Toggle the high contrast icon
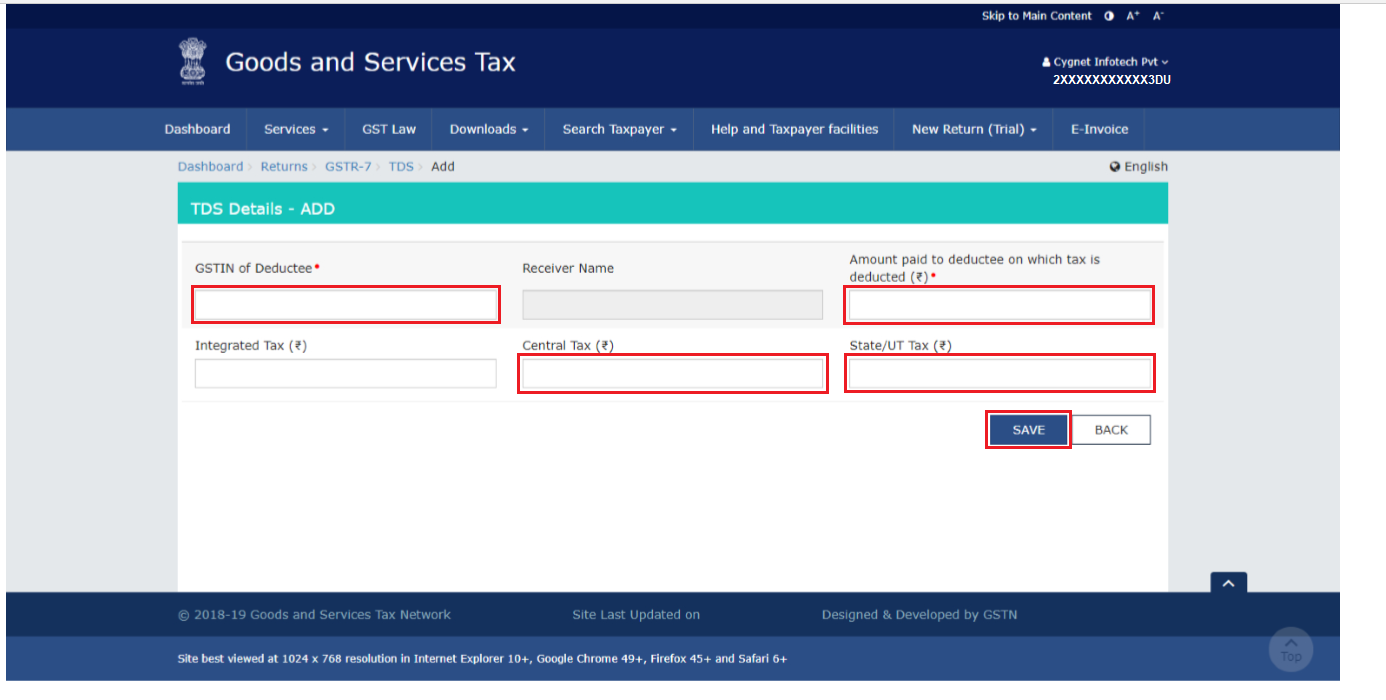 1109,16
